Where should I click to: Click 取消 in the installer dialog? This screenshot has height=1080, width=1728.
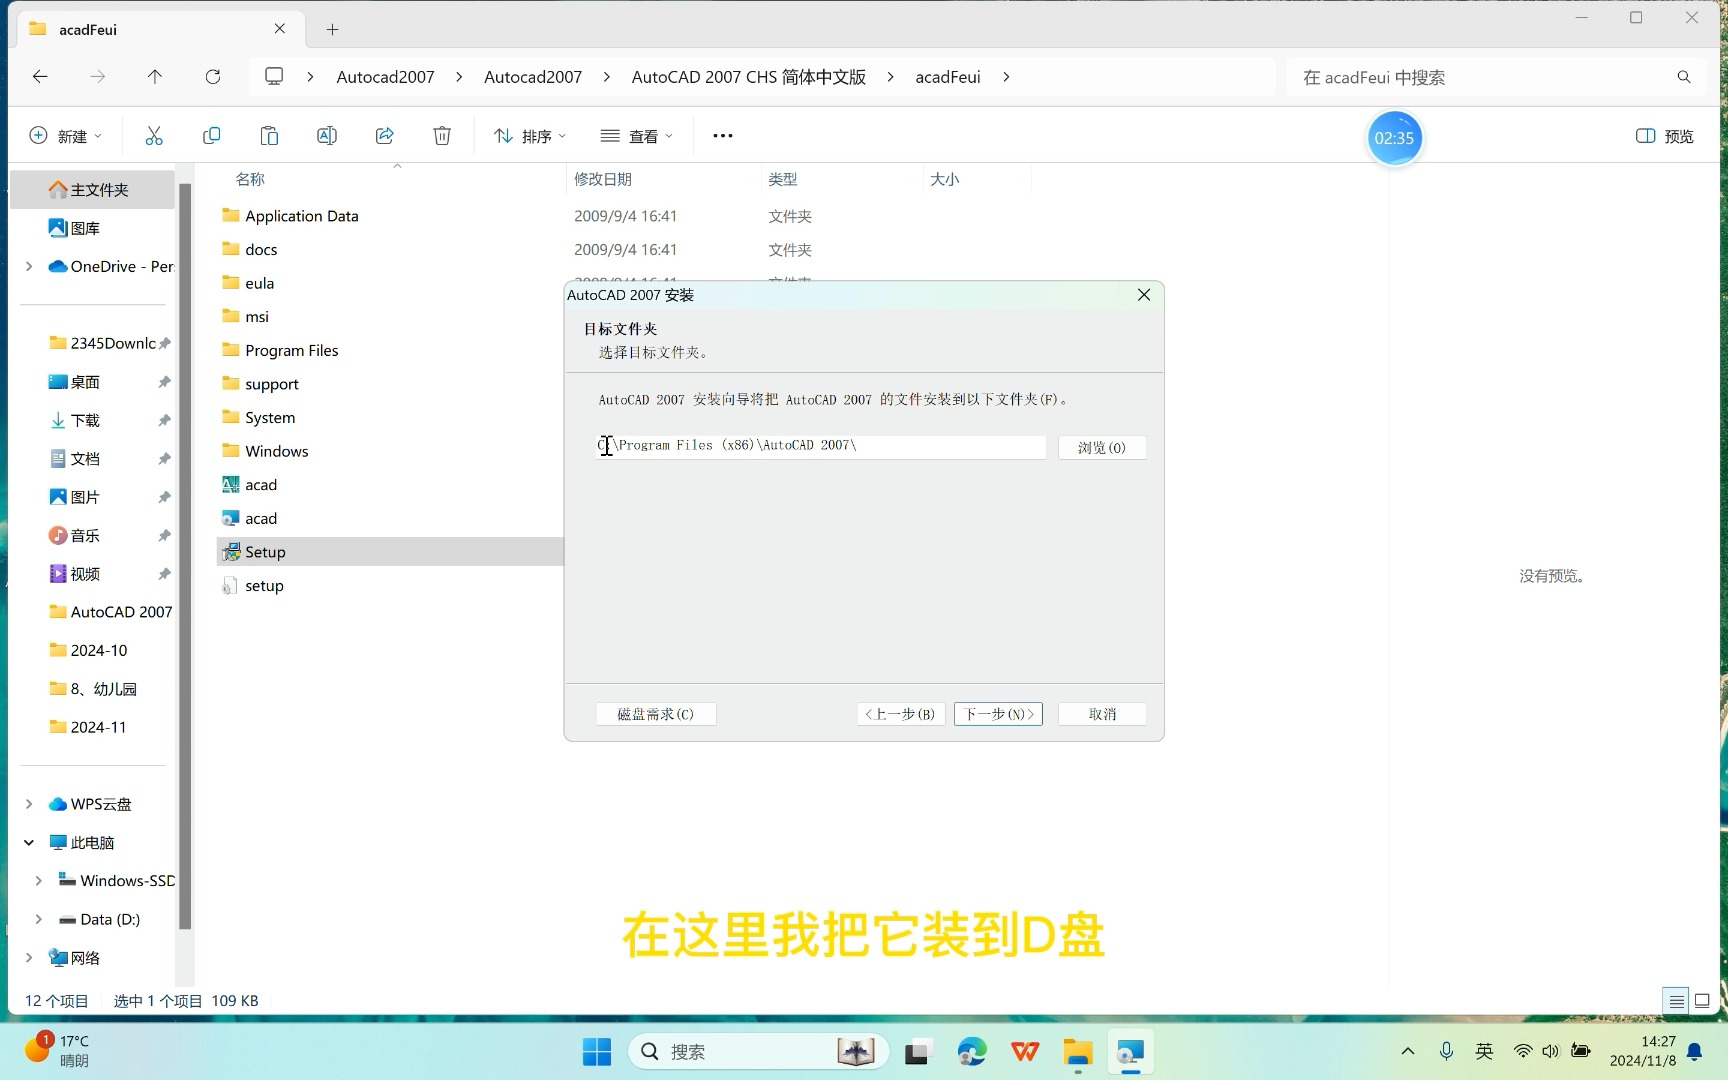(1102, 714)
